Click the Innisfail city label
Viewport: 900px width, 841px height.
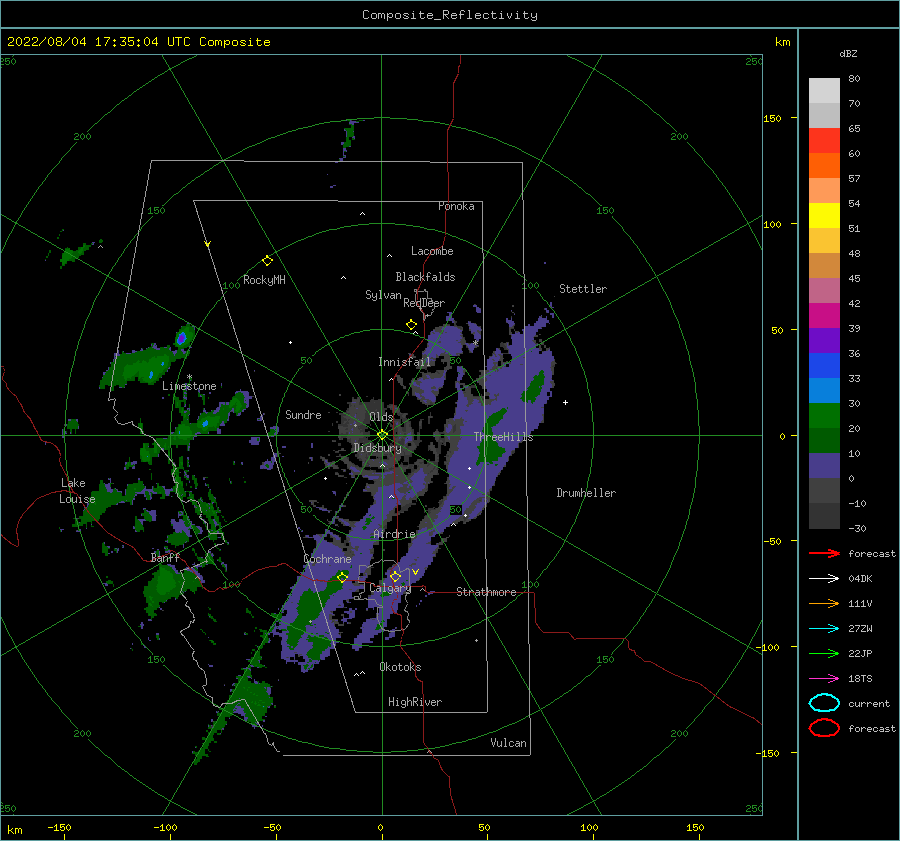tap(404, 362)
